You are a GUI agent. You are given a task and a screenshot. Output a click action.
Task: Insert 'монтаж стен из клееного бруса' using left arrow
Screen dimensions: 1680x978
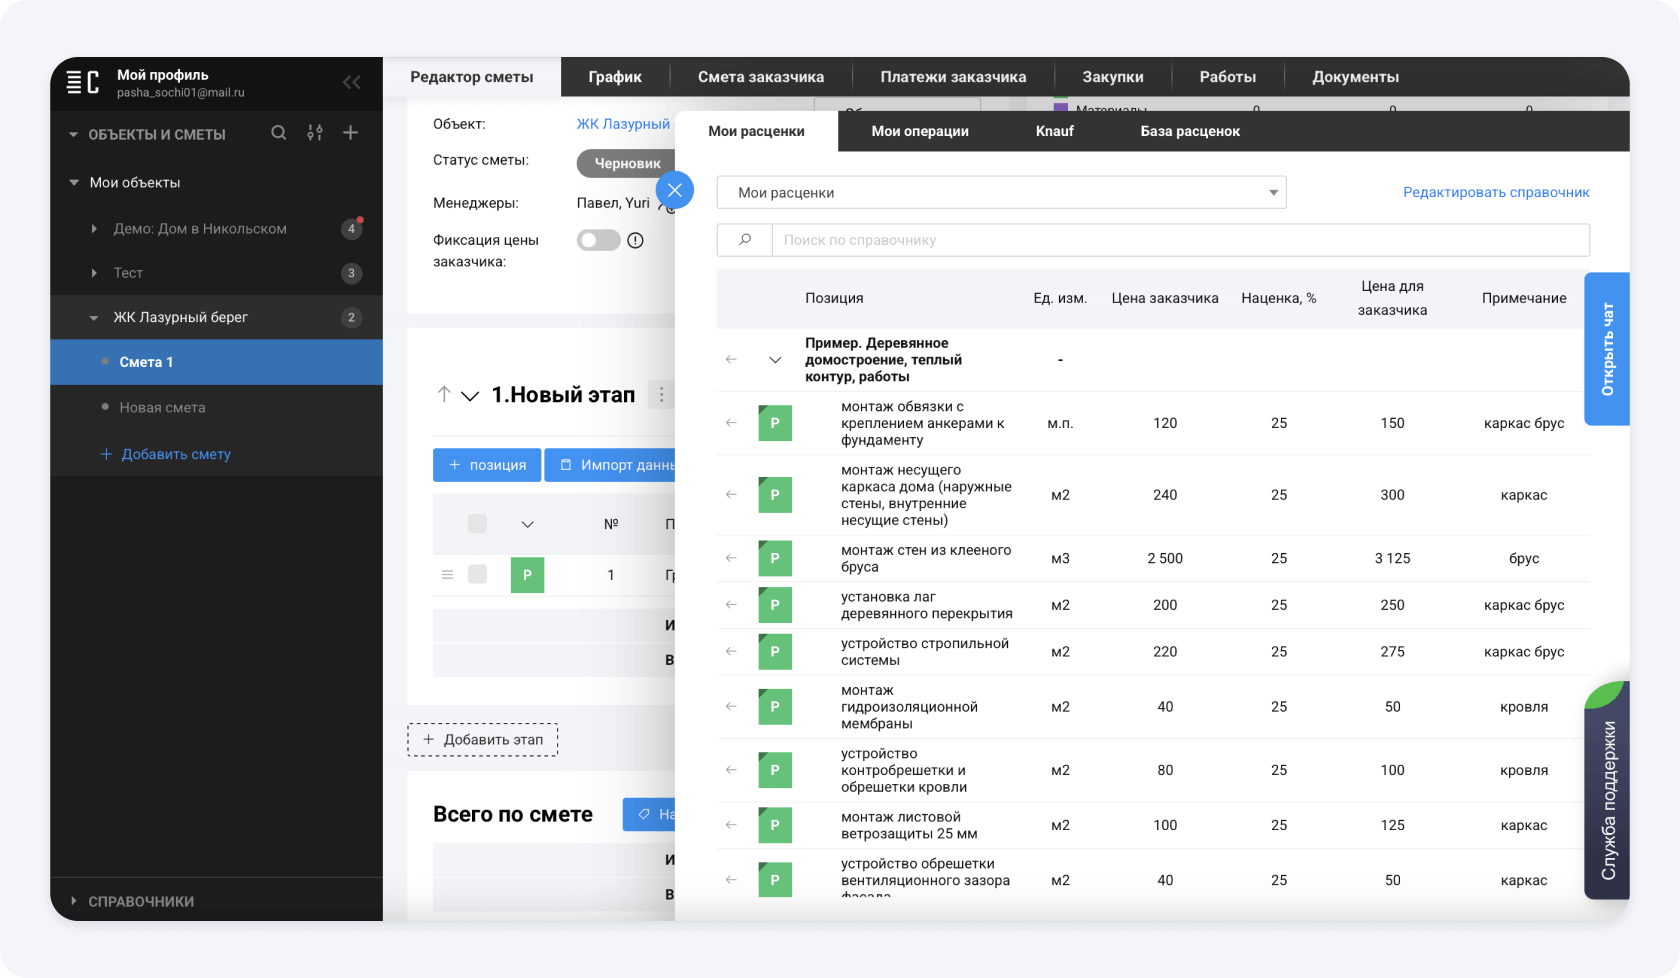731,558
